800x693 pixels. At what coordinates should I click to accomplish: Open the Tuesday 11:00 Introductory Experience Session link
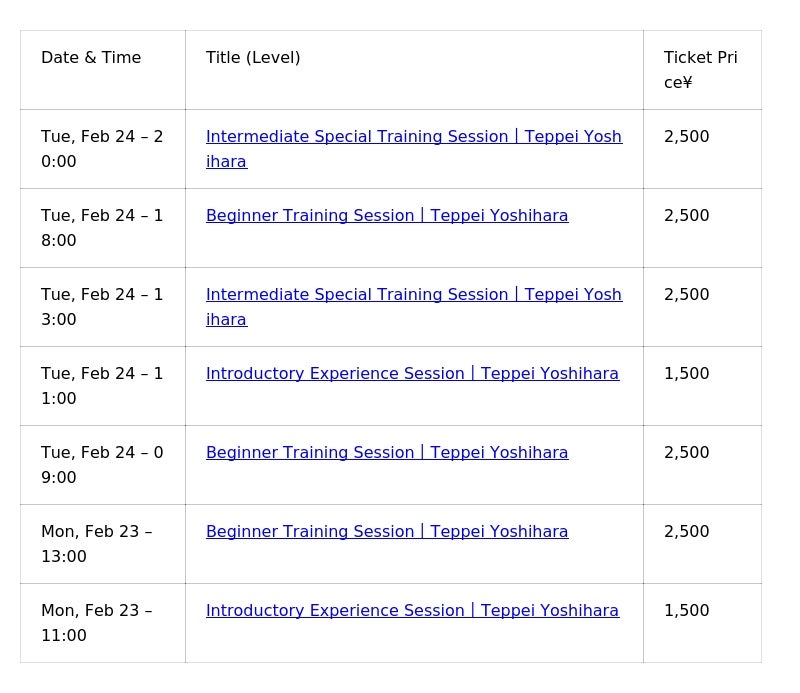coord(412,374)
